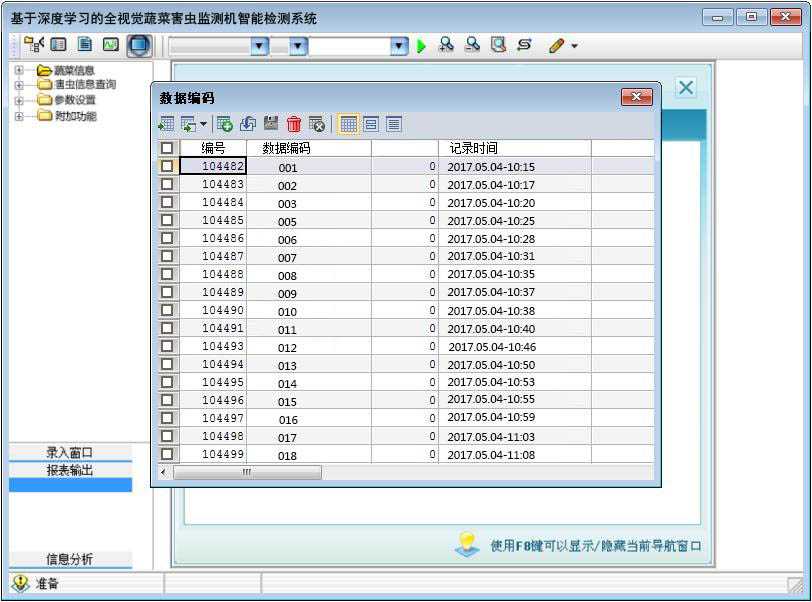Switch to the 报表输出 panel tab
Screen dimensions: 812x602
tap(70, 470)
